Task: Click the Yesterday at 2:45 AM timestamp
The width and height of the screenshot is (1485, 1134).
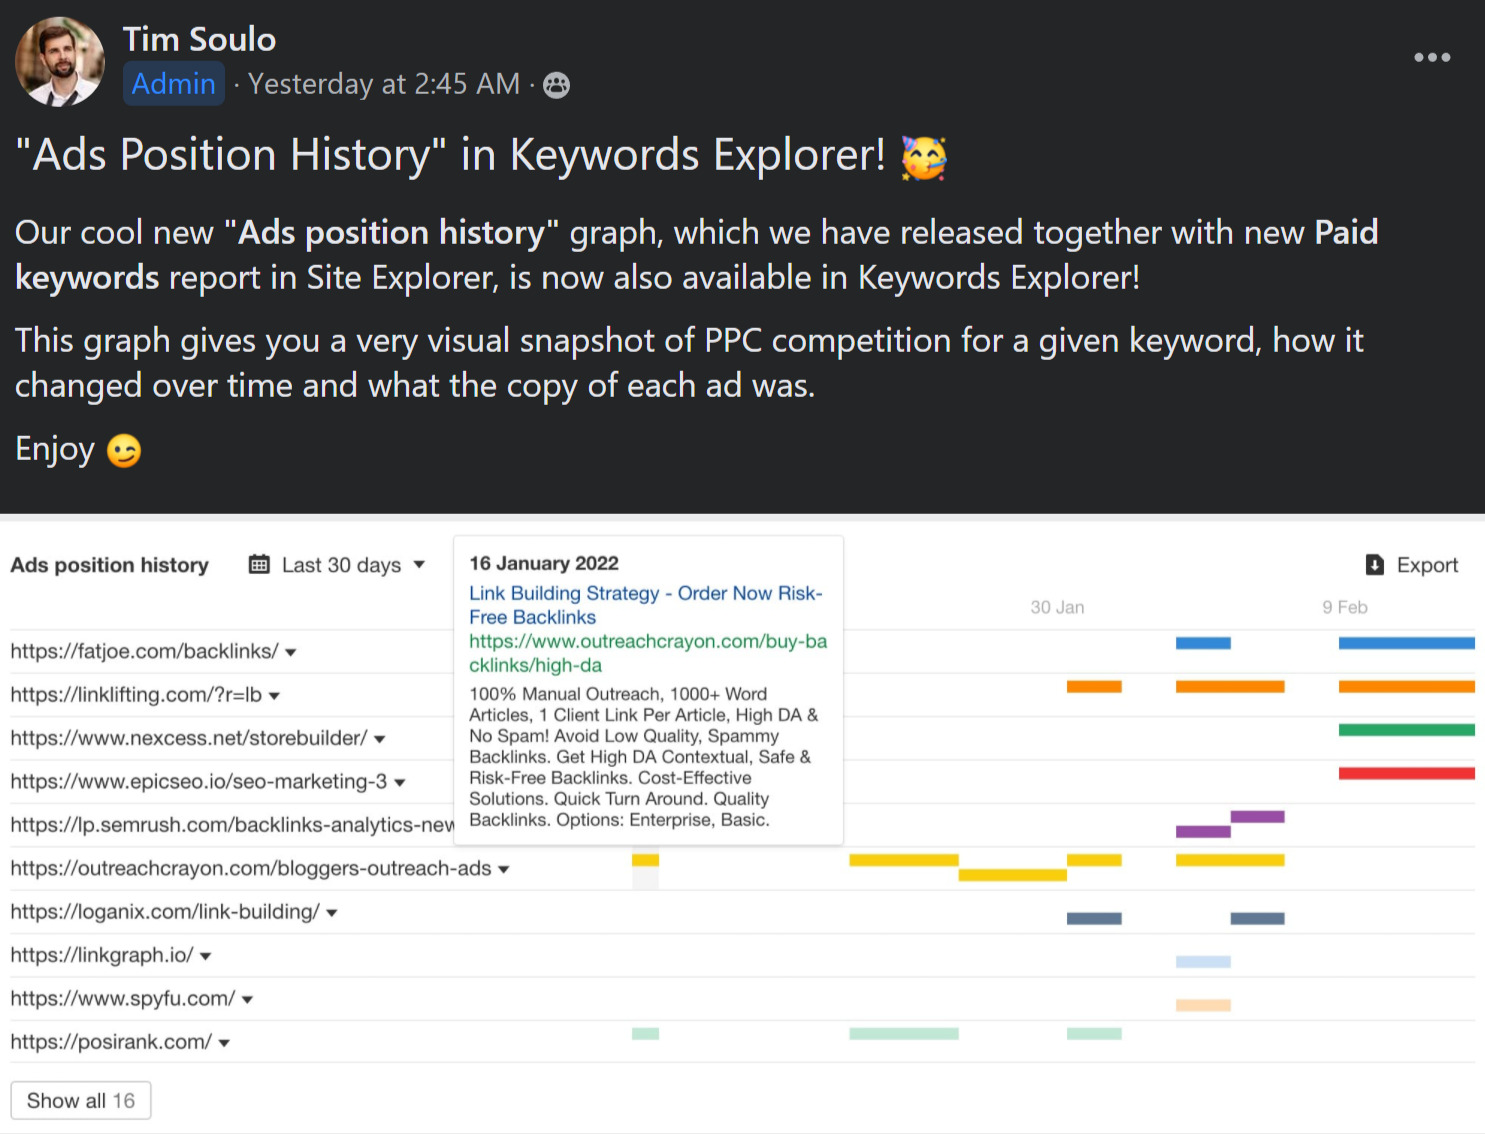Action: point(385,84)
